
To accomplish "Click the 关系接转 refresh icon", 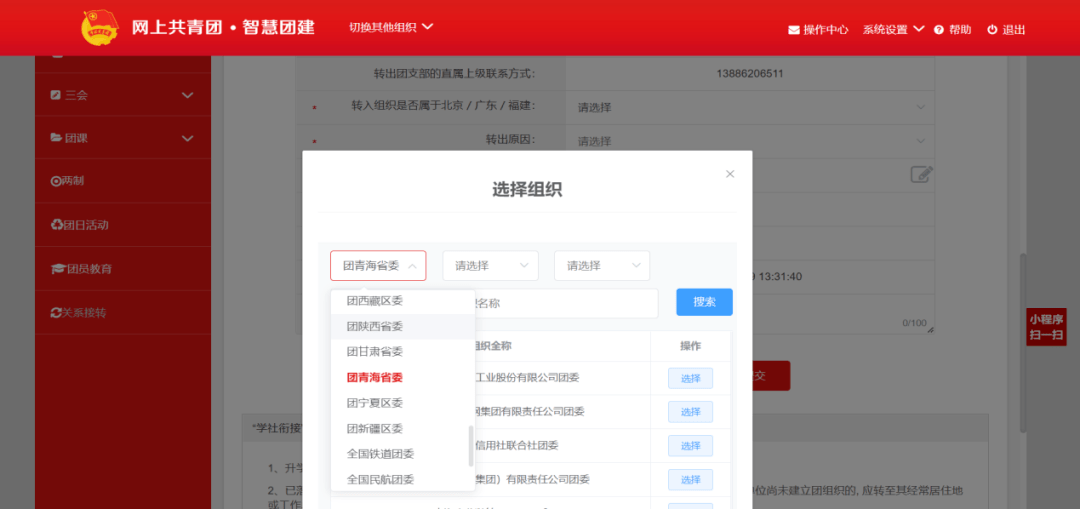I will click(56, 313).
